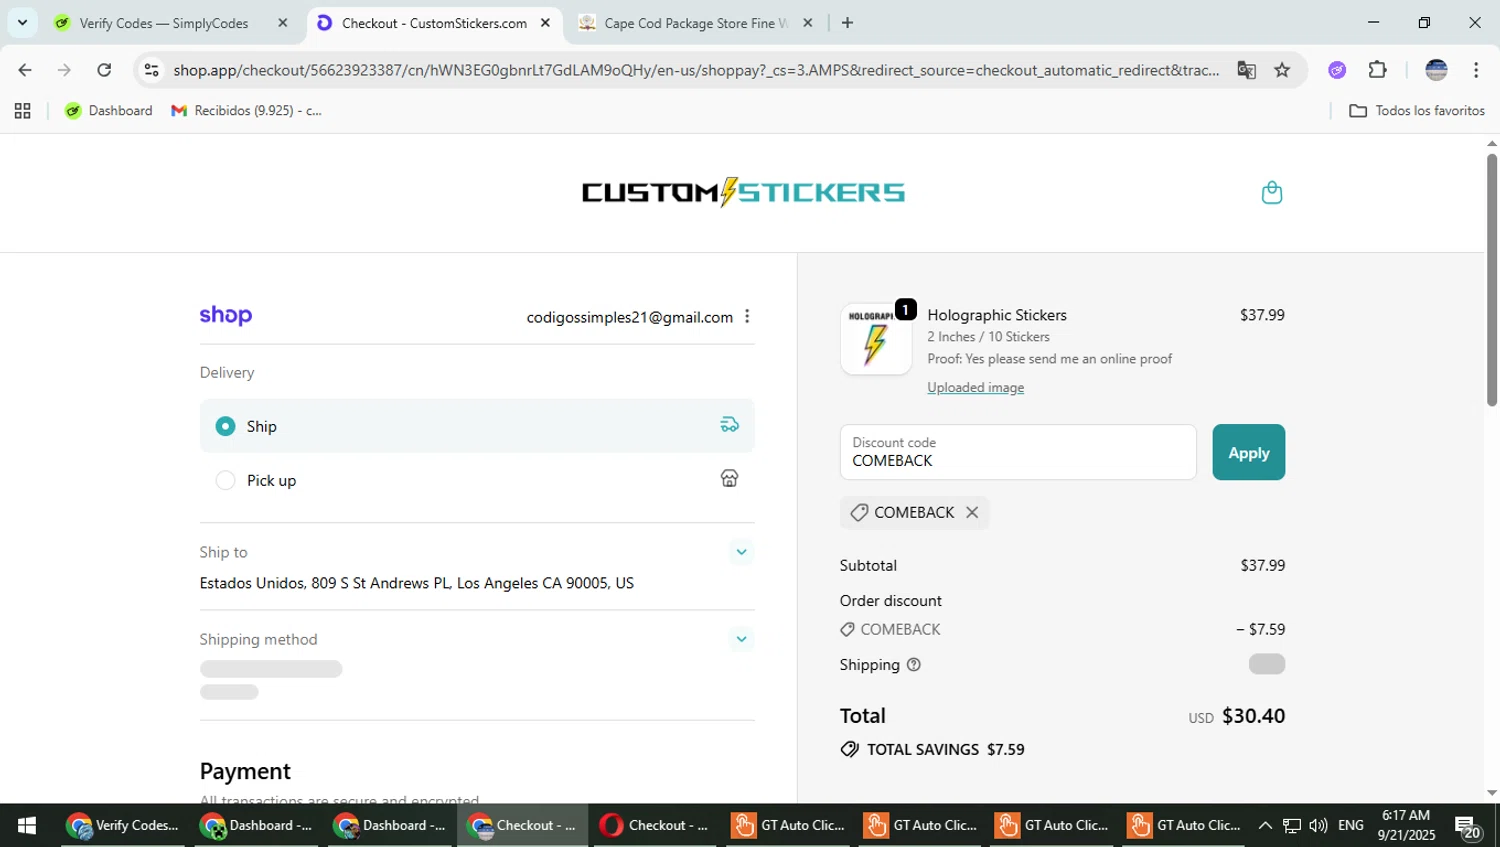Image resolution: width=1500 pixels, height=847 pixels.
Task: Go forward with the forward arrow
Action: tap(64, 70)
